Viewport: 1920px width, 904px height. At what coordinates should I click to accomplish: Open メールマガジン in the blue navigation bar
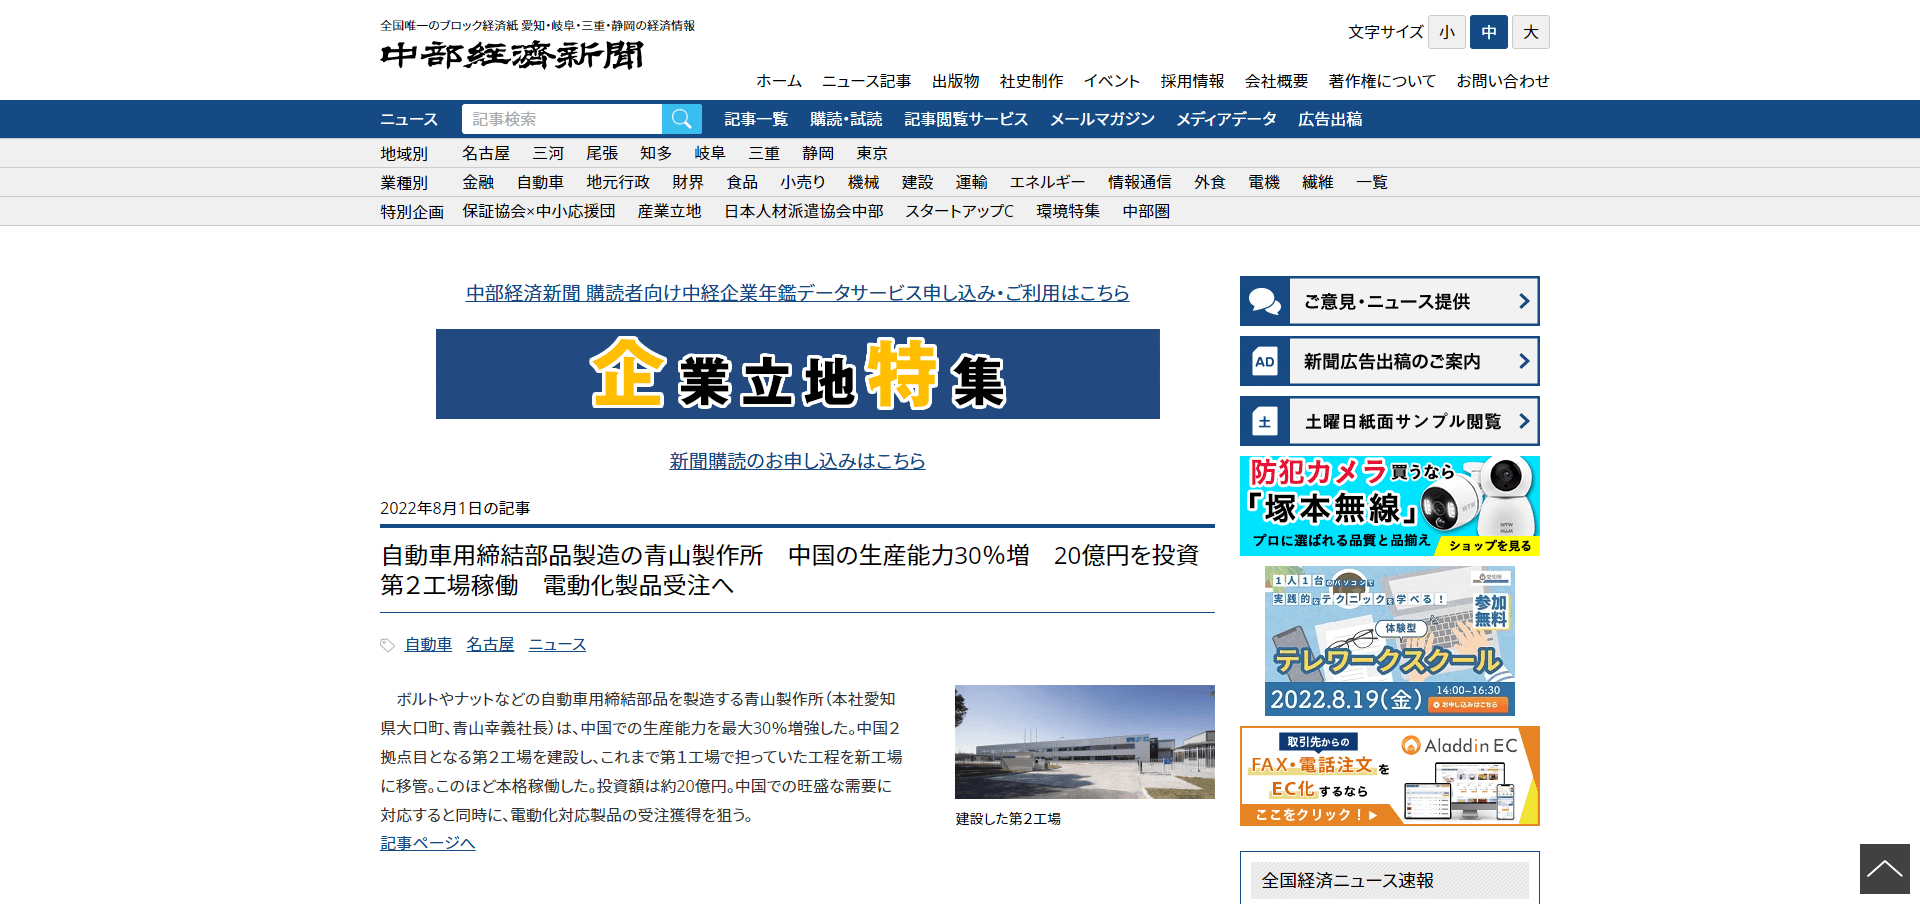(1101, 119)
